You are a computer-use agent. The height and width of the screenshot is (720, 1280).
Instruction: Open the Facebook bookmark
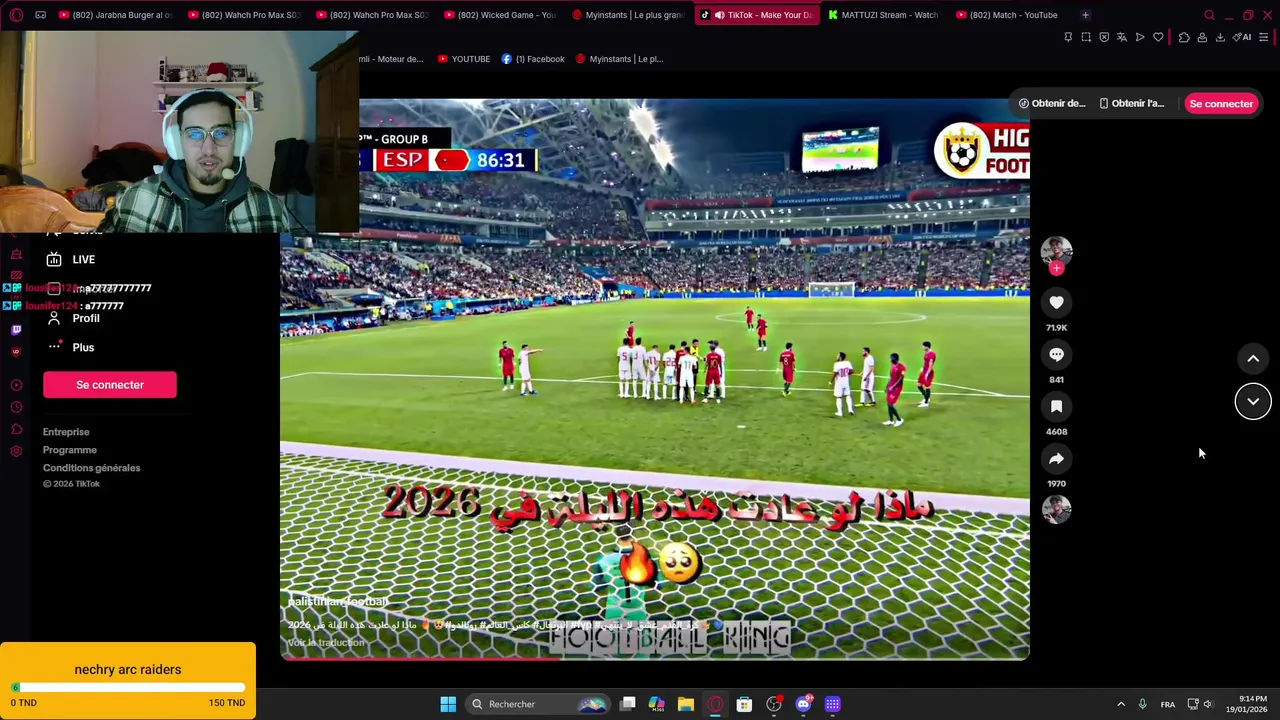(x=533, y=59)
